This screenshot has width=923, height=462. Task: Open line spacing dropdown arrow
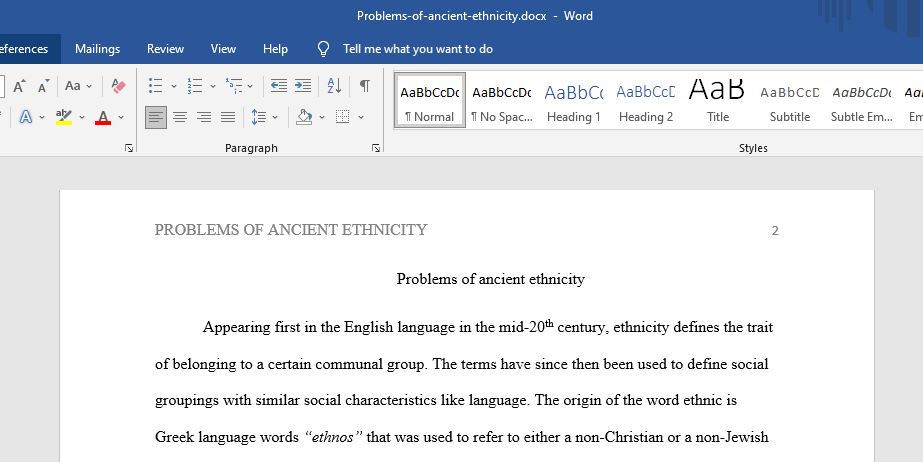[275, 117]
